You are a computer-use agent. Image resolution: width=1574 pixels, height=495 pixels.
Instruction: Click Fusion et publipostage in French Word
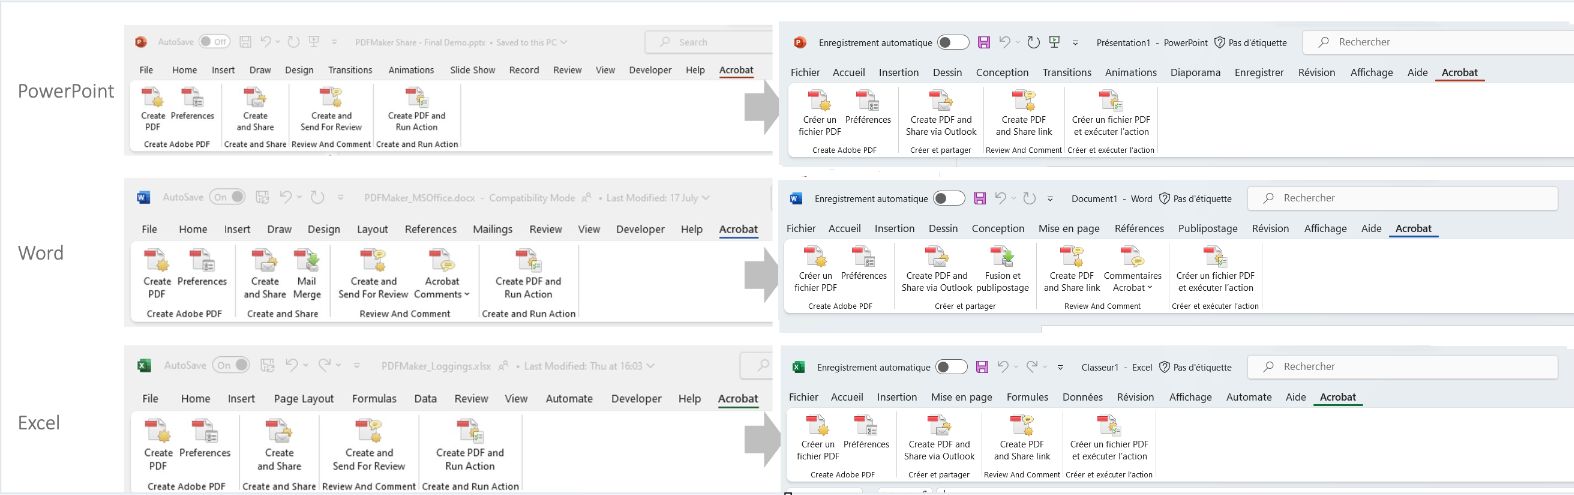[1002, 270]
